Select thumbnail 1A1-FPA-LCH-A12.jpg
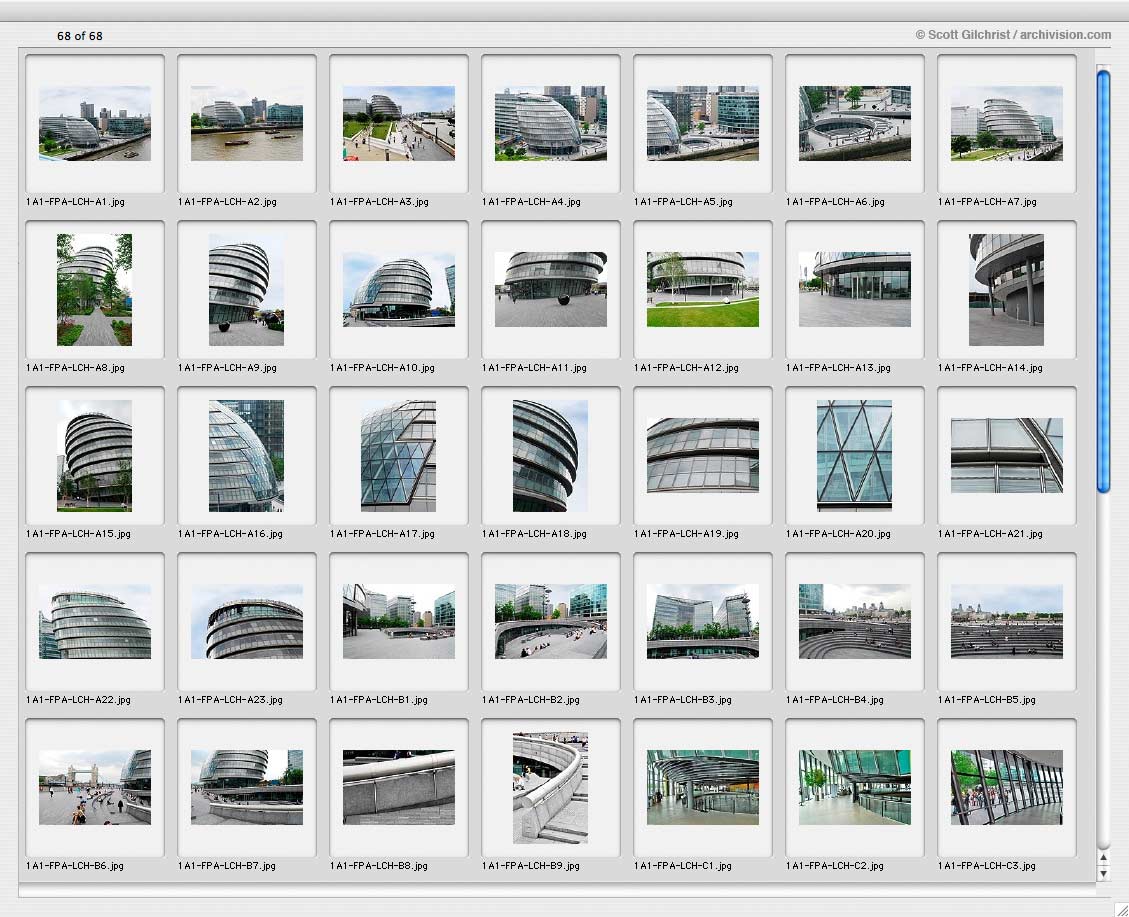 pos(703,289)
